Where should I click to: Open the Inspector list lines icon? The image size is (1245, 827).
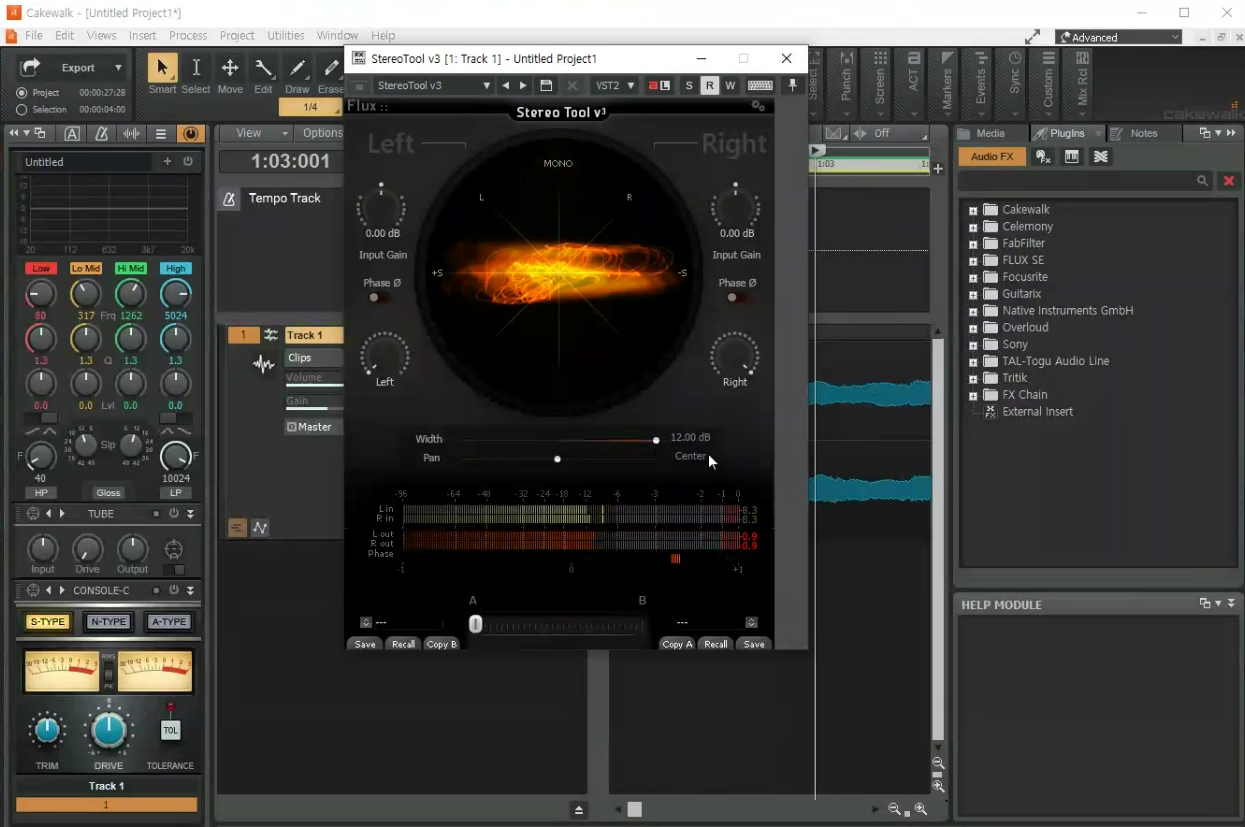click(161, 133)
